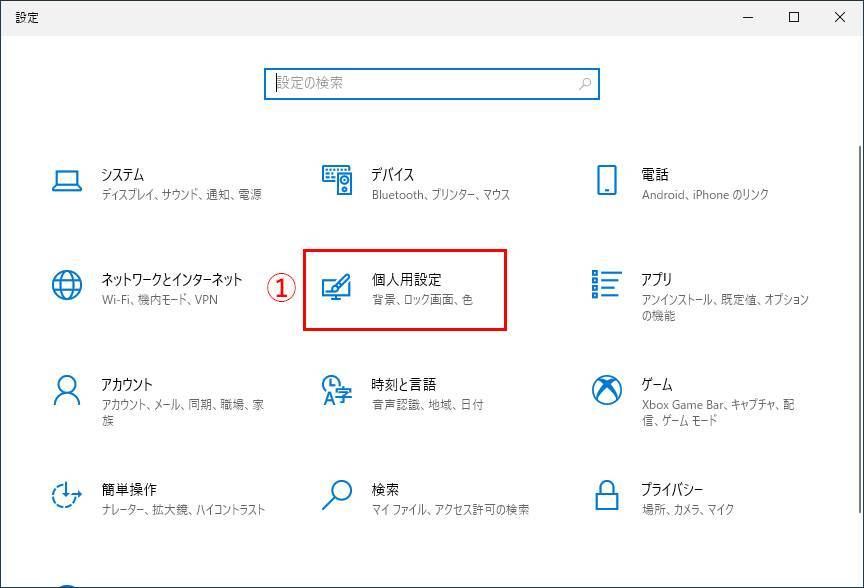
Task: Click the Wi-Fi、機内モード、VPN description
Action: tap(160, 300)
